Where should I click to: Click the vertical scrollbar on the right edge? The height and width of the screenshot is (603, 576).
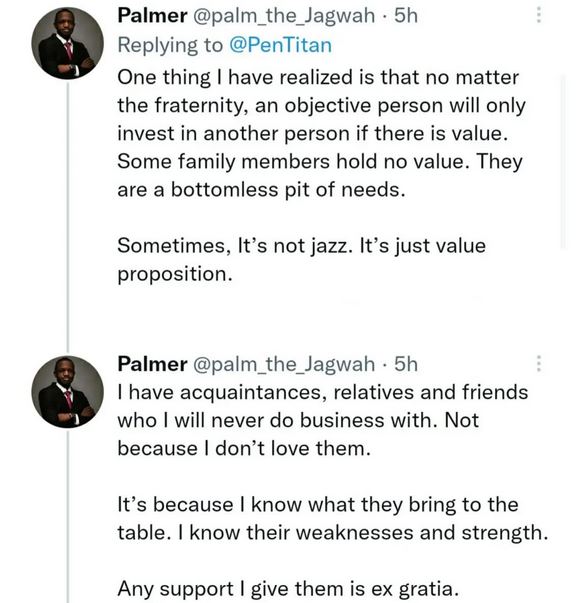(563, 162)
